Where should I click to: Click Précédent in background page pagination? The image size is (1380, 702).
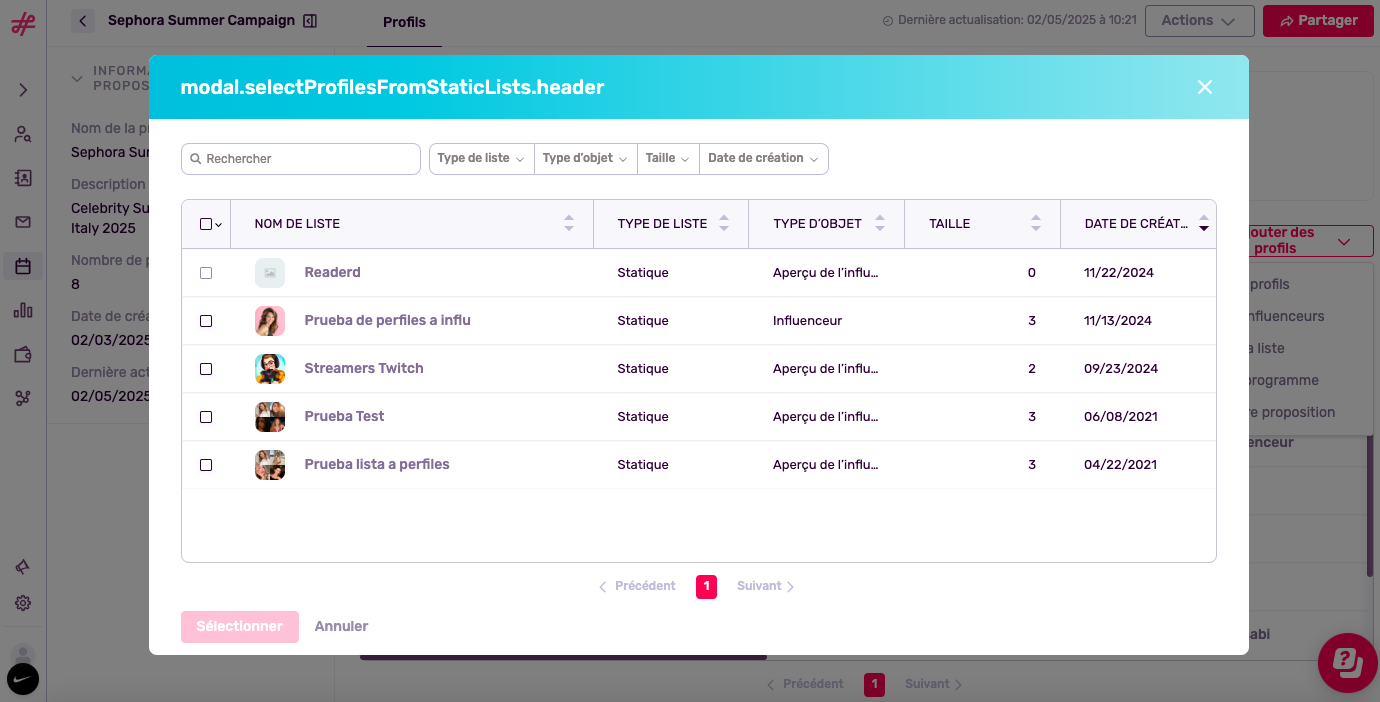coord(805,684)
